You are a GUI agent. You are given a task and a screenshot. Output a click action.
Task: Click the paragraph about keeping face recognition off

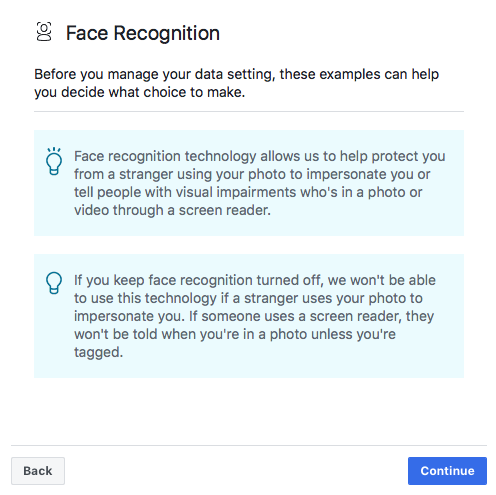pyautogui.click(x=255, y=316)
